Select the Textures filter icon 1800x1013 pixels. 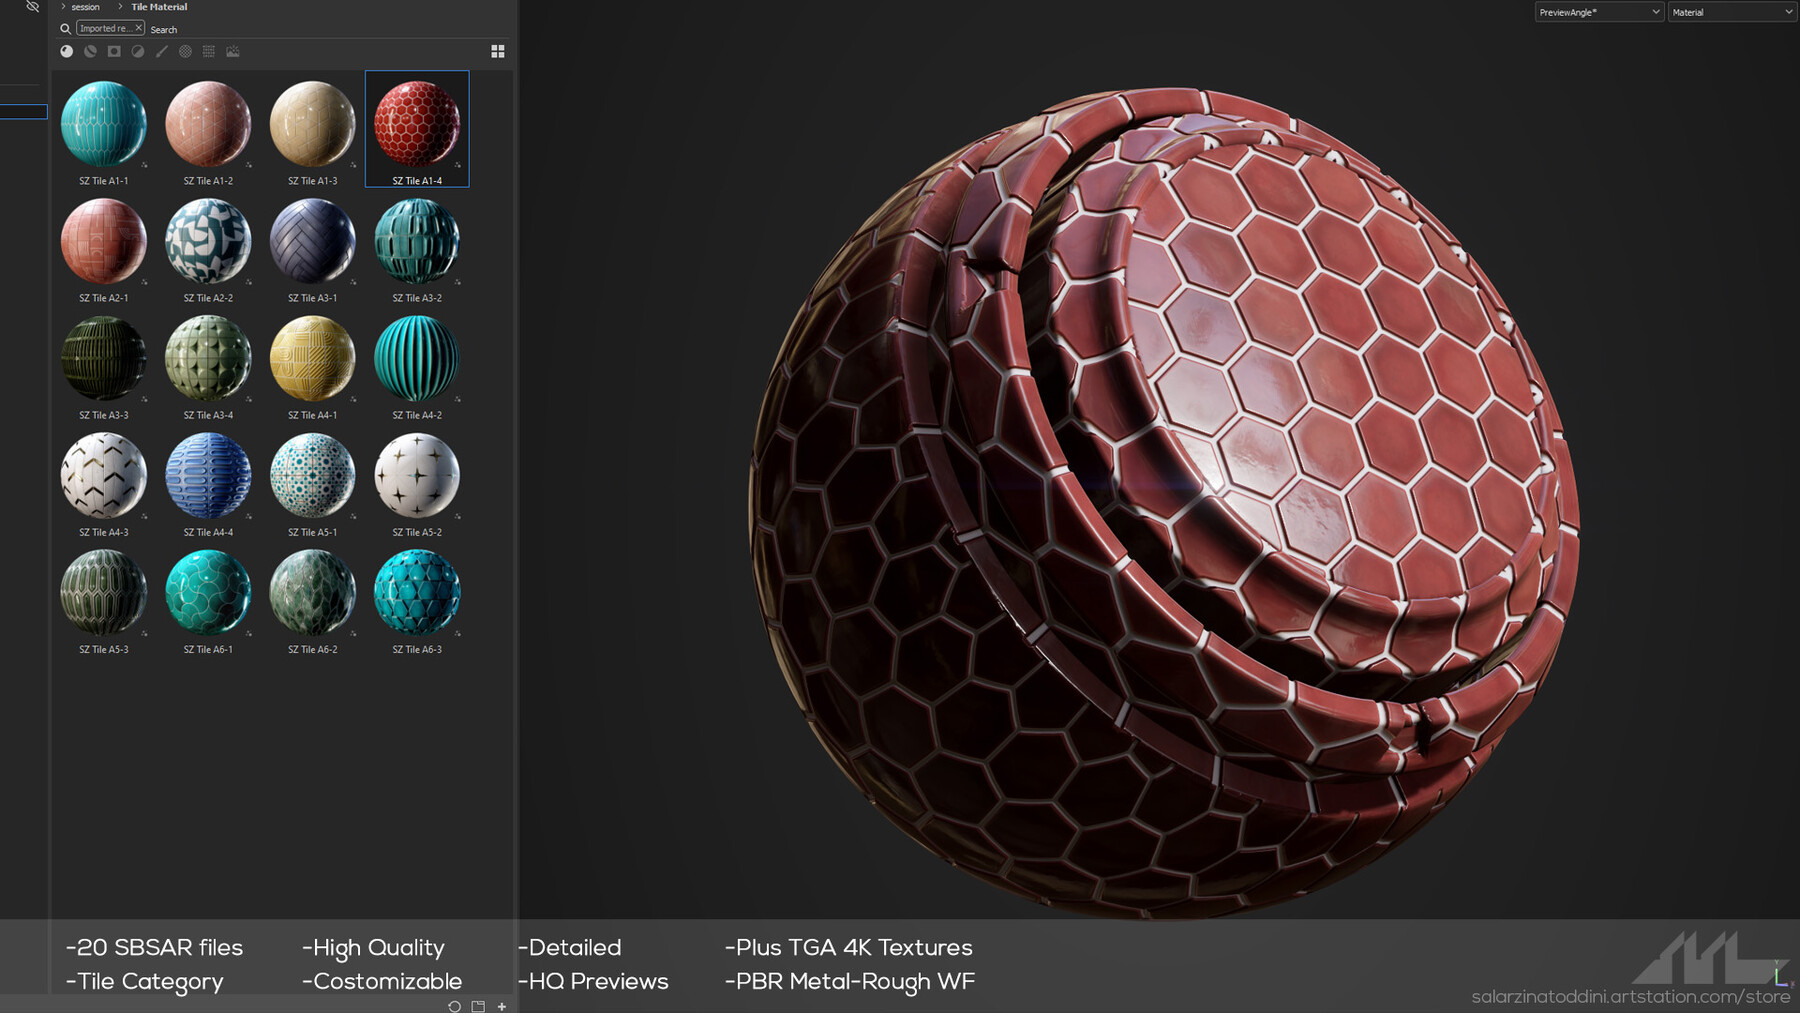[x=209, y=51]
